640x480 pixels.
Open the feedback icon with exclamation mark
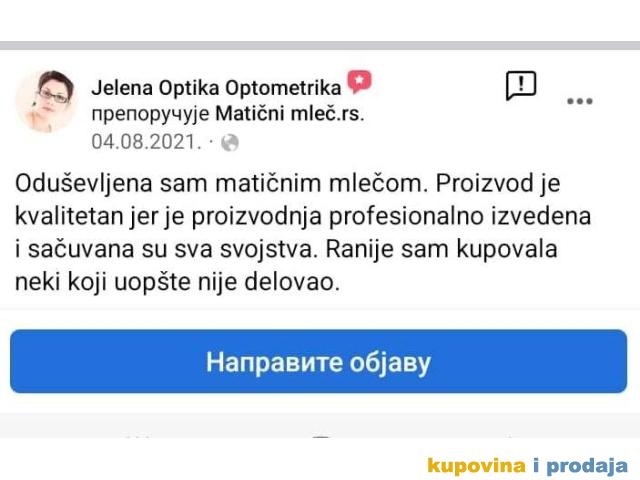coord(521,85)
